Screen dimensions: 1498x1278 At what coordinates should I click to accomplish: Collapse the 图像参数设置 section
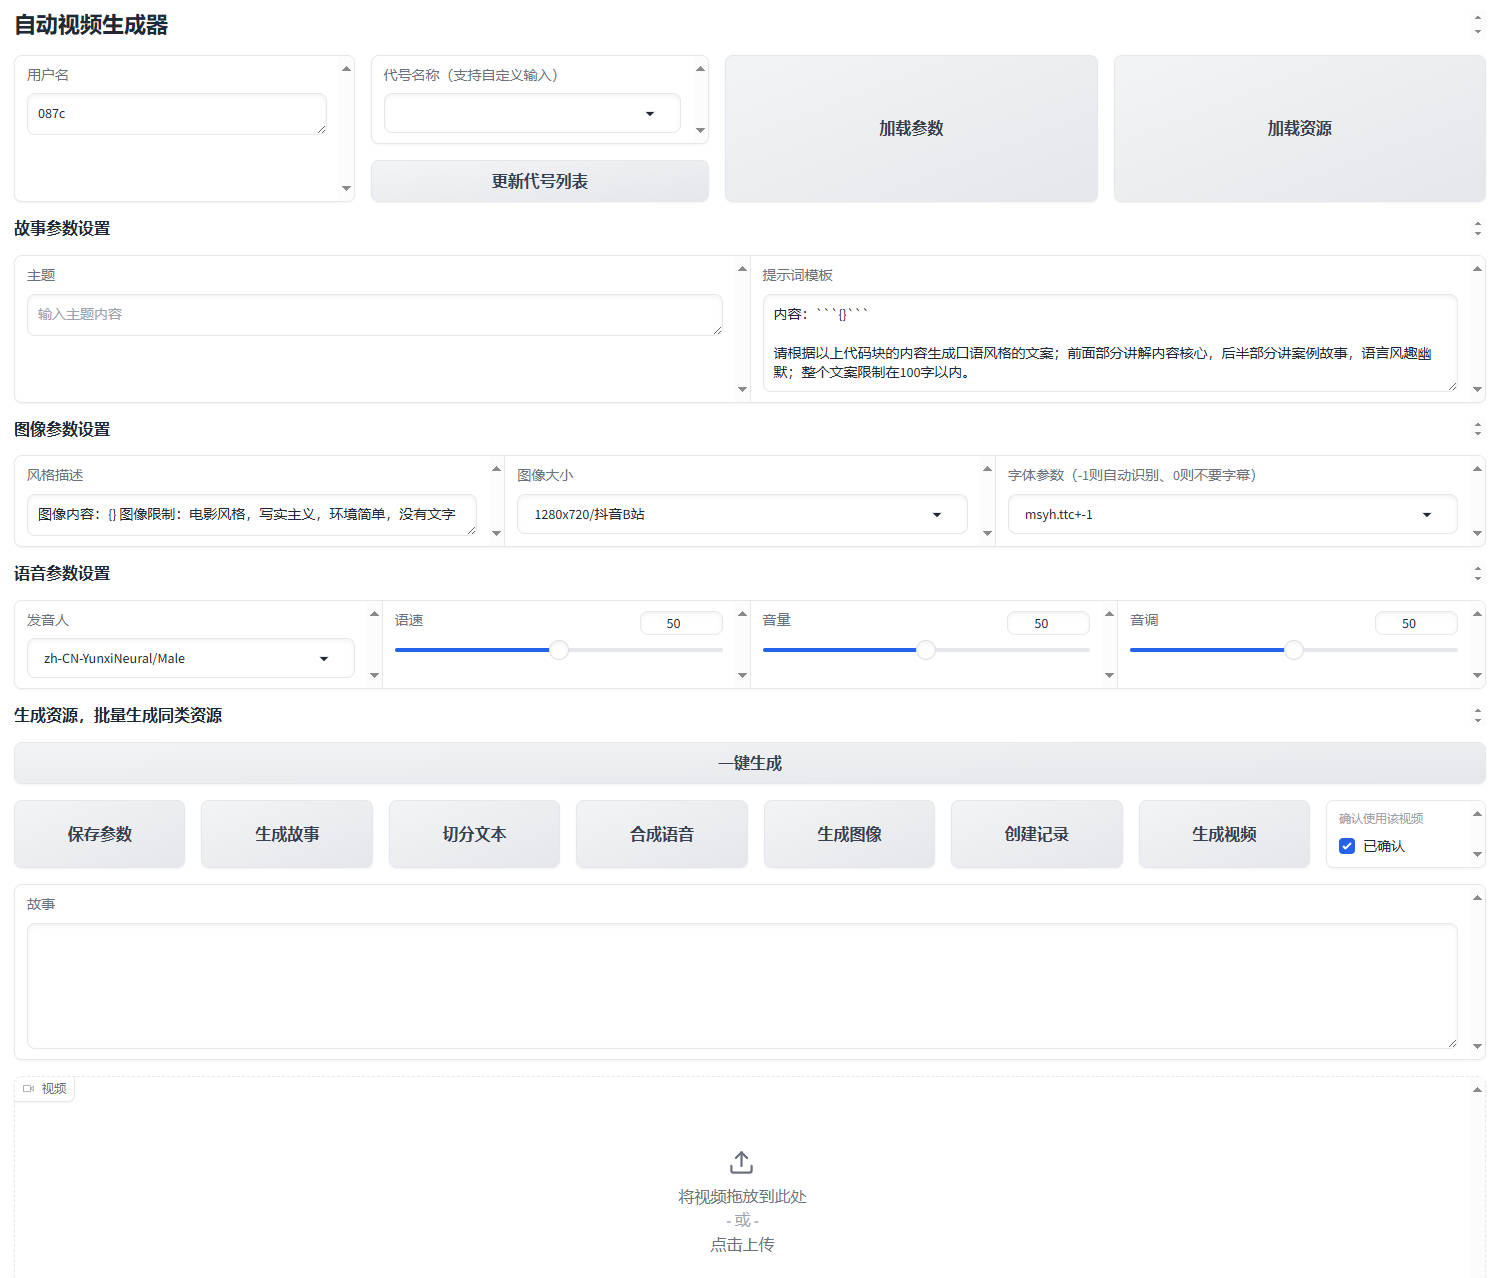click(x=1477, y=429)
